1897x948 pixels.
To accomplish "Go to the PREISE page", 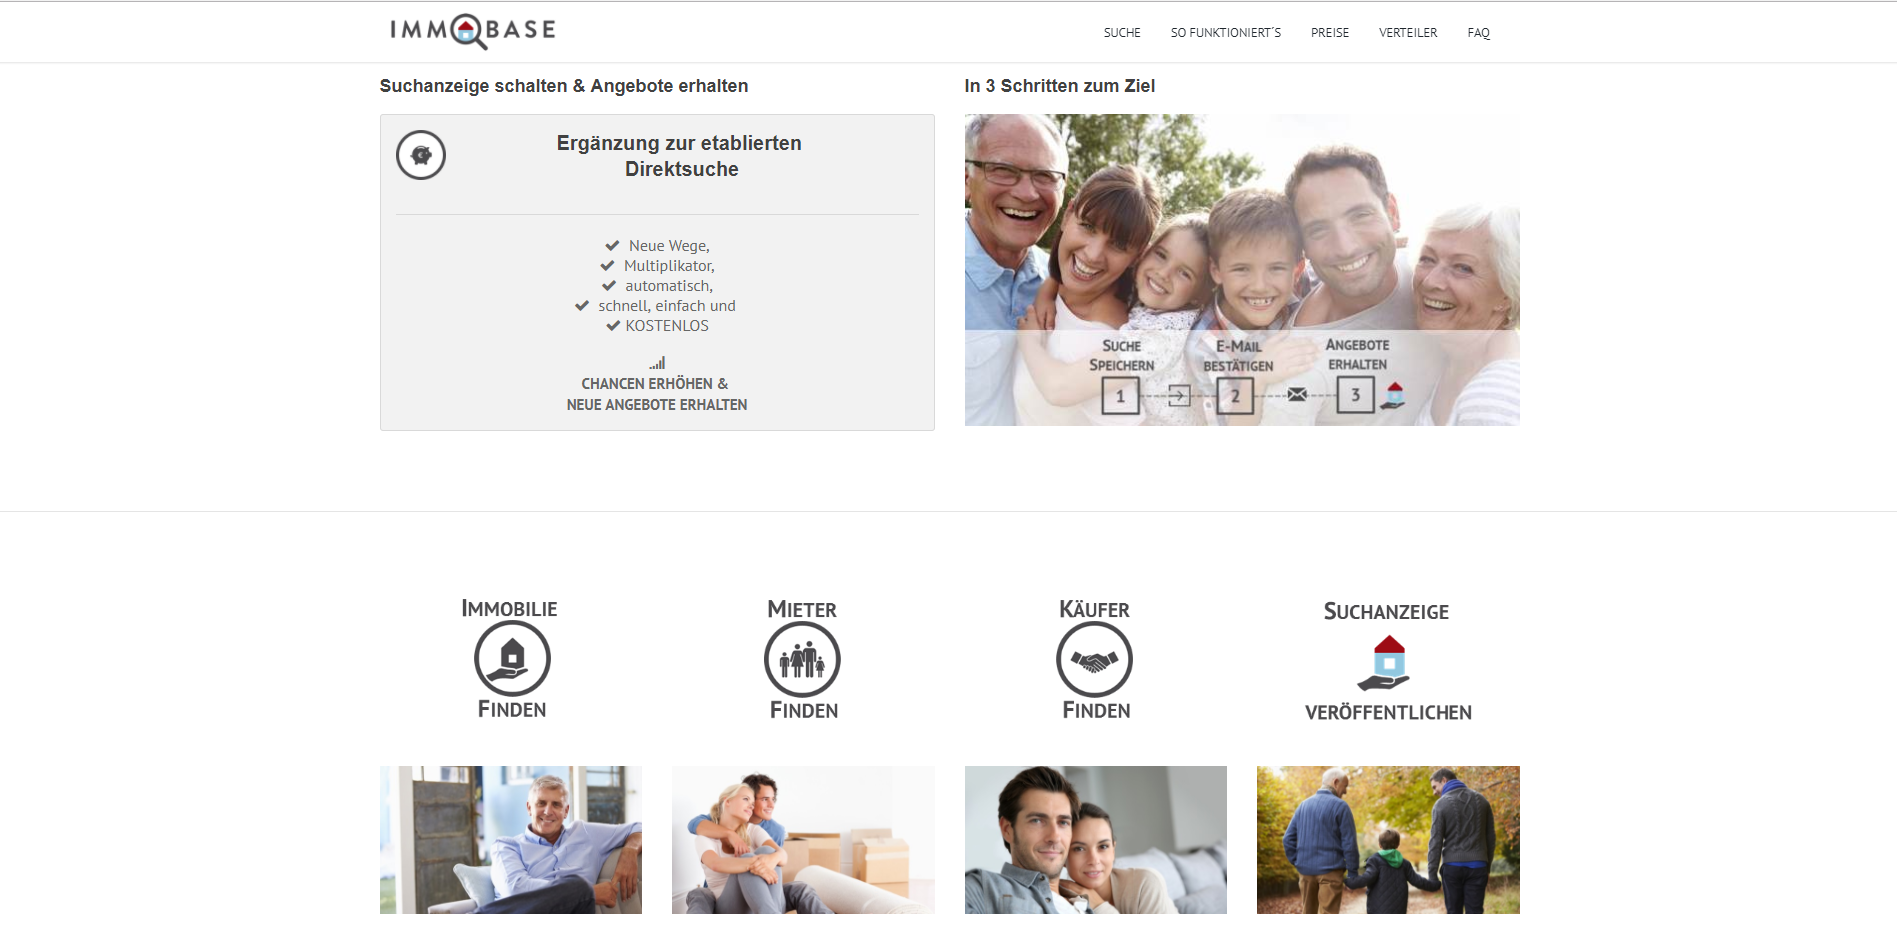I will pyautogui.click(x=1330, y=33).
